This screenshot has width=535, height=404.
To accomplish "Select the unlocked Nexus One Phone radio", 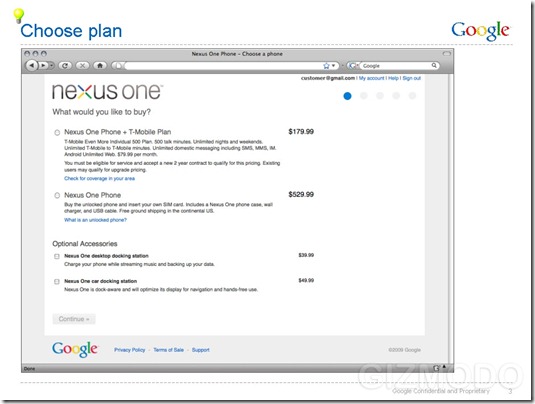I will [x=57, y=195].
